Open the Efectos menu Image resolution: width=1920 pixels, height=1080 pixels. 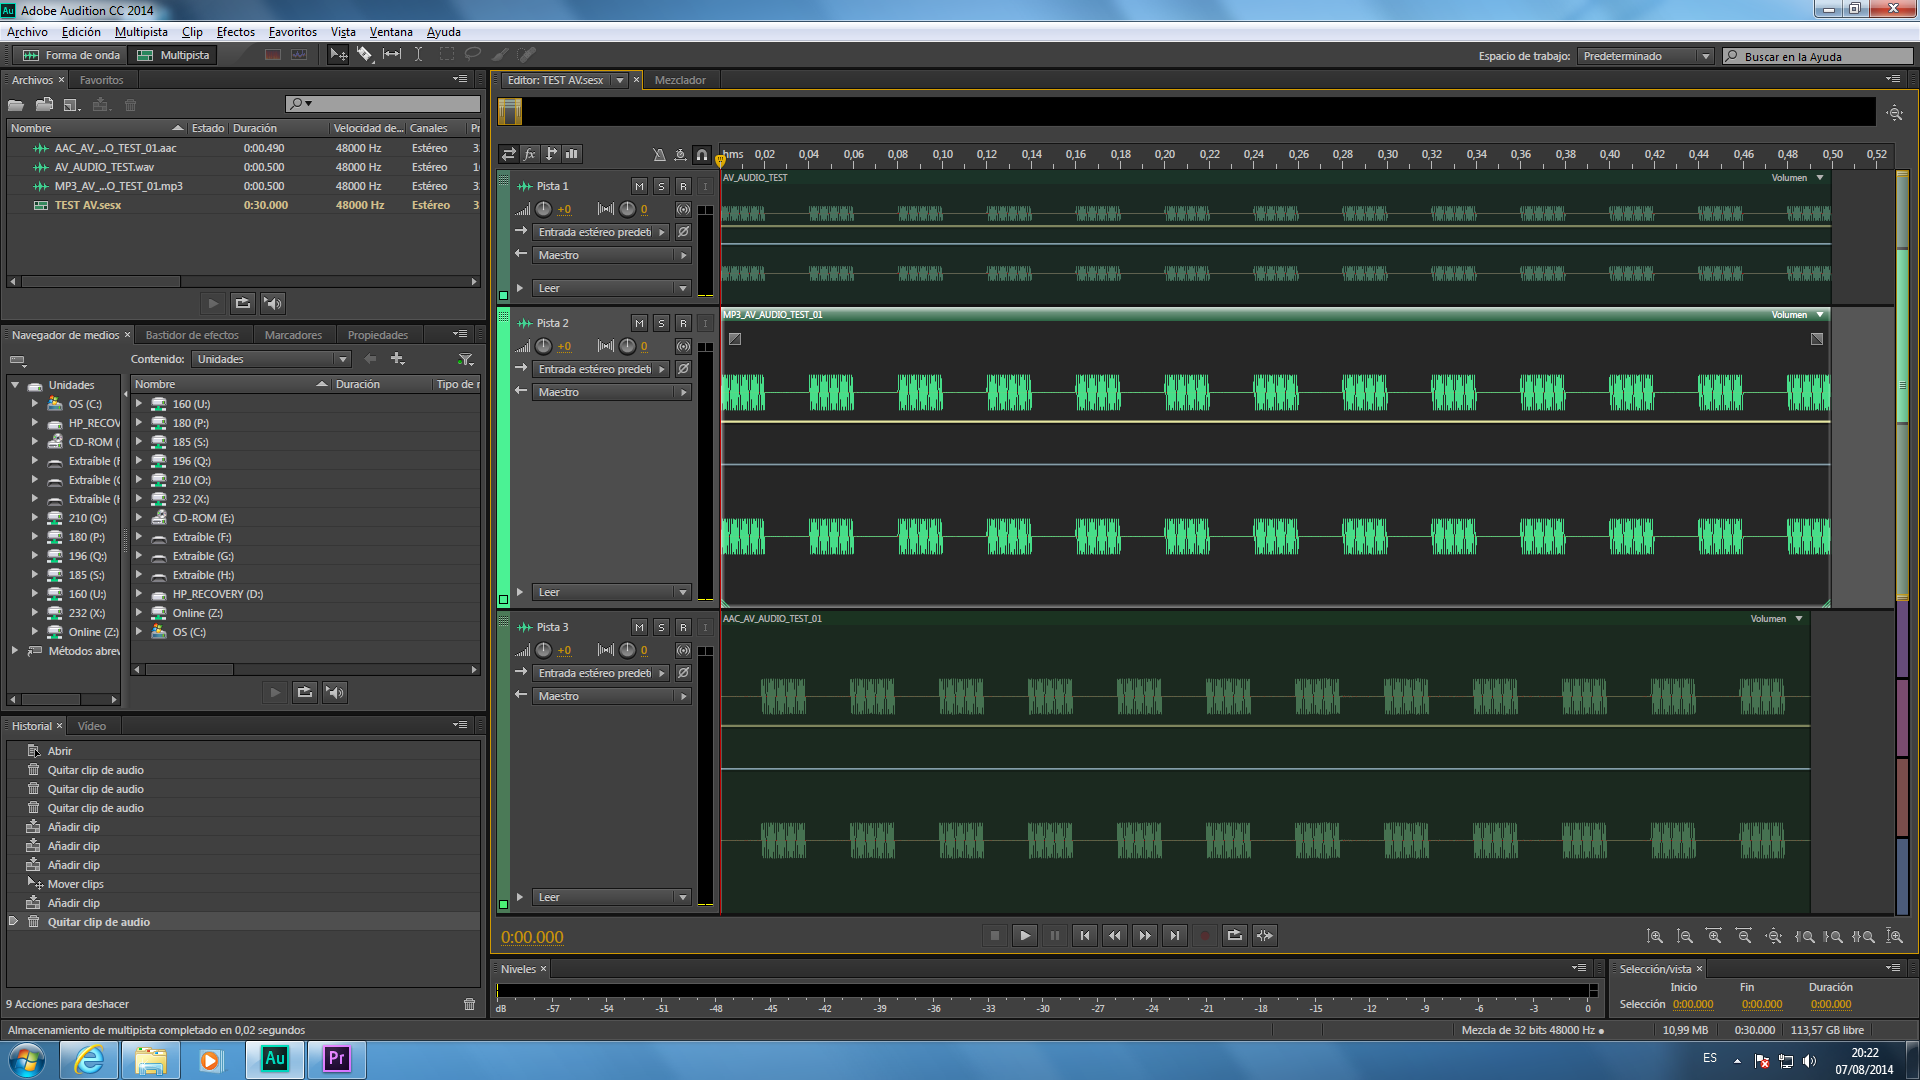[x=235, y=32]
